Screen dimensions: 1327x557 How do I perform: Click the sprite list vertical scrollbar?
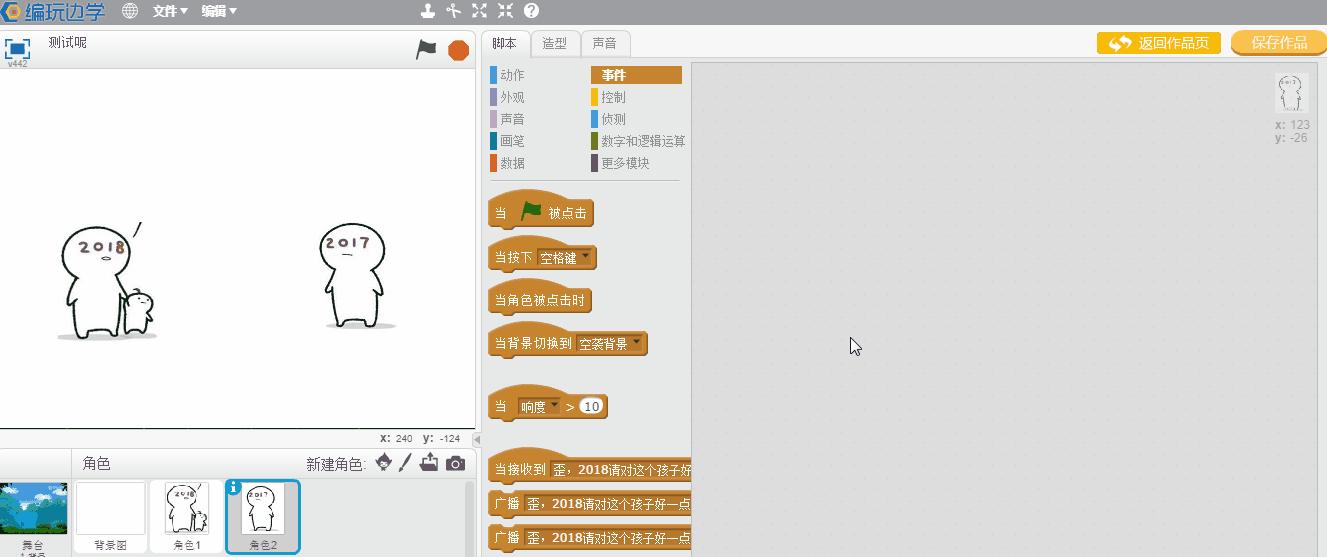click(469, 518)
